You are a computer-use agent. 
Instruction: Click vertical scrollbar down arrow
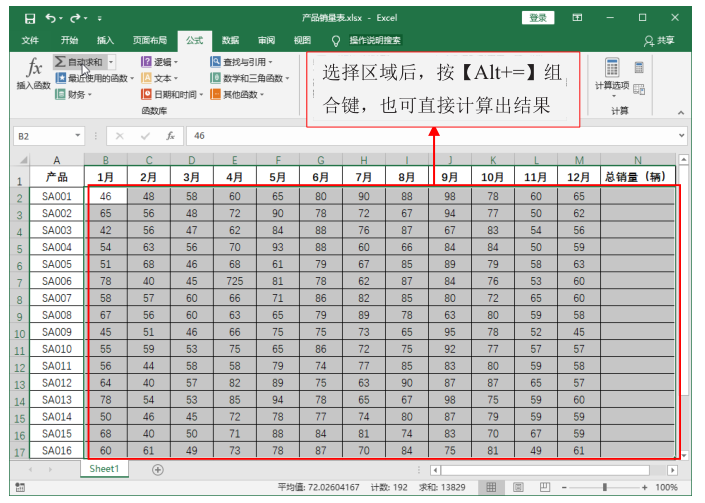[x=683, y=456]
